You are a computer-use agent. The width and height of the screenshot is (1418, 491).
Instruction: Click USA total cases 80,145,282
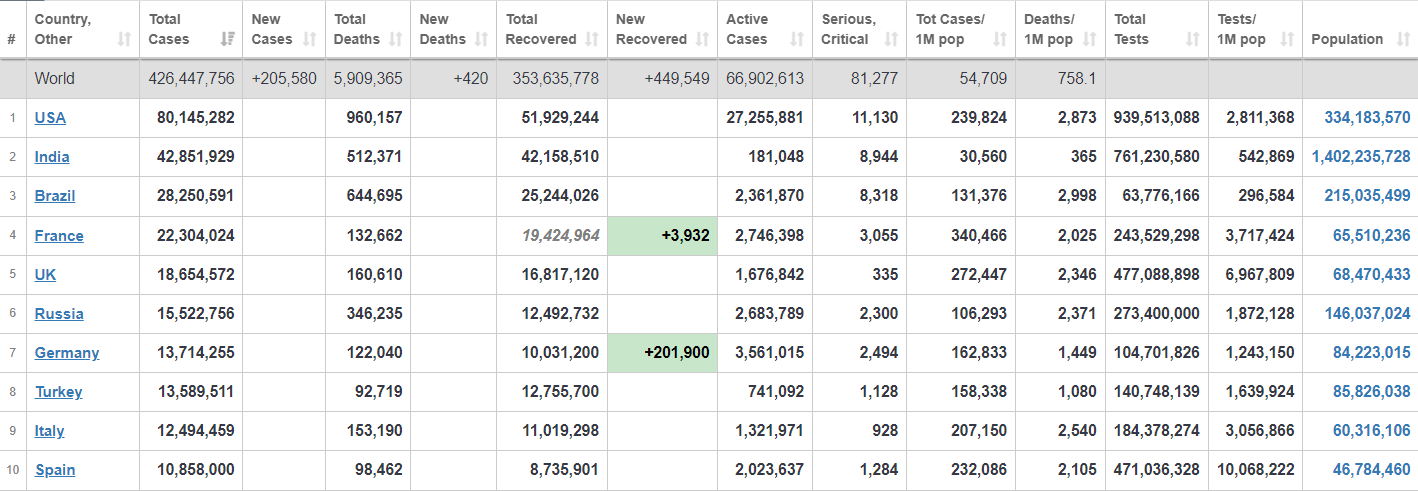[x=196, y=118]
